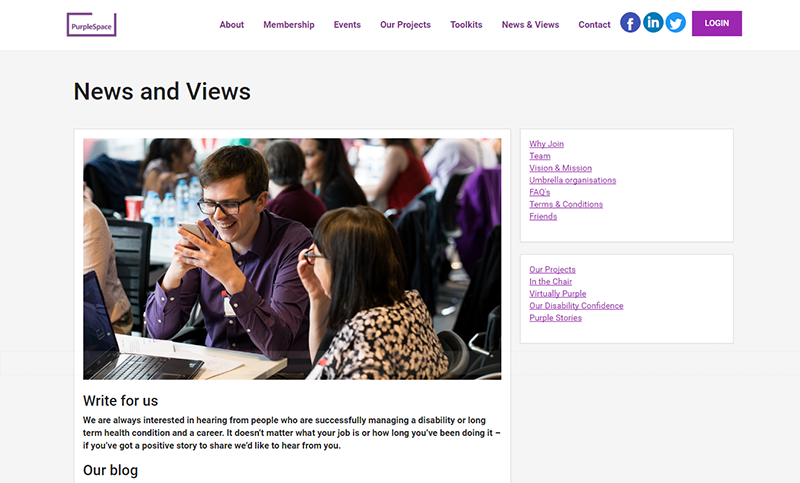Click Contact in the top menu
Image resolution: width=800 pixels, height=483 pixels.
[594, 25]
